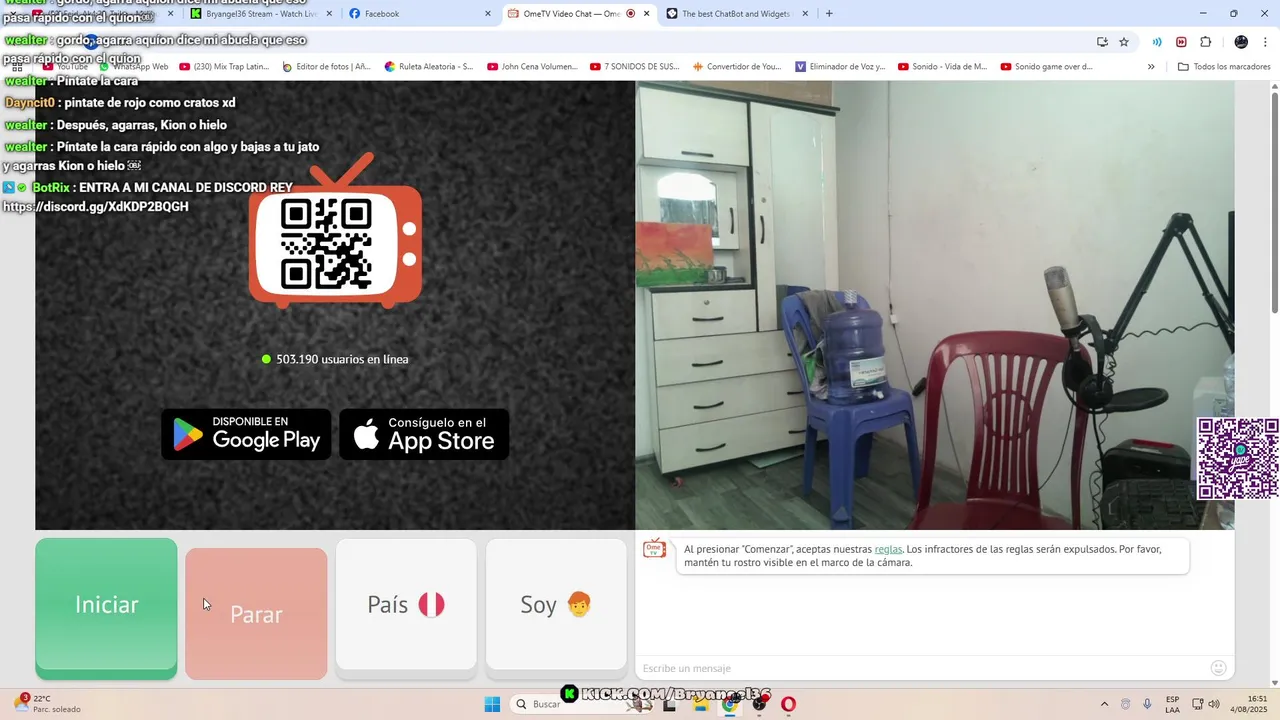Open the Editor de fotos bookmark

click(x=326, y=67)
